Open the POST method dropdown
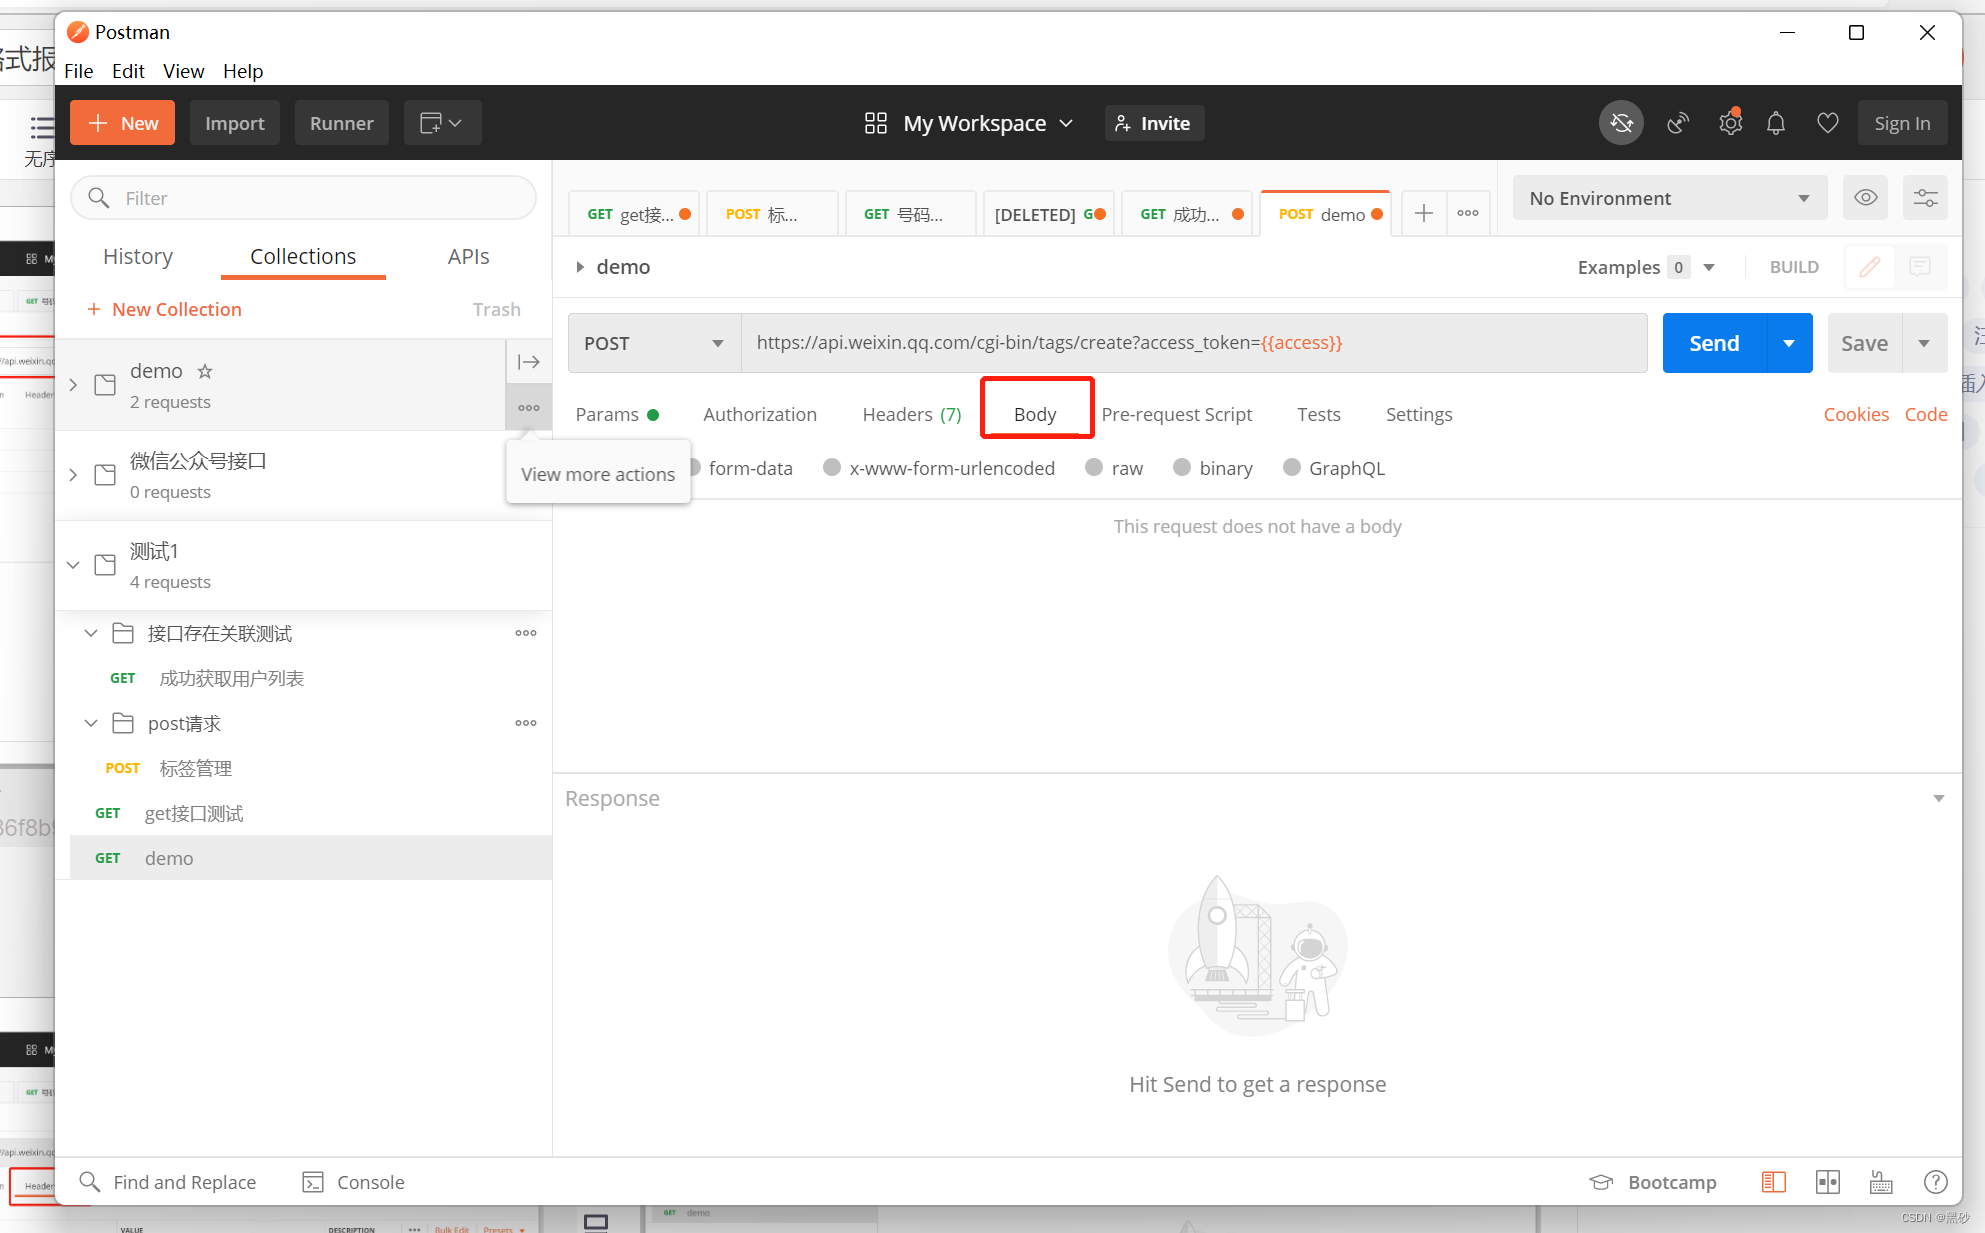The image size is (1985, 1233). [654, 343]
